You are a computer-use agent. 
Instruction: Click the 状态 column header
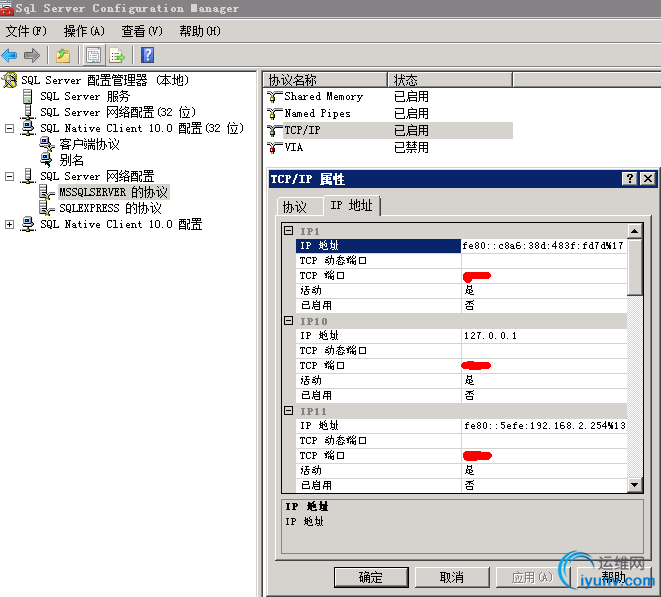point(450,80)
